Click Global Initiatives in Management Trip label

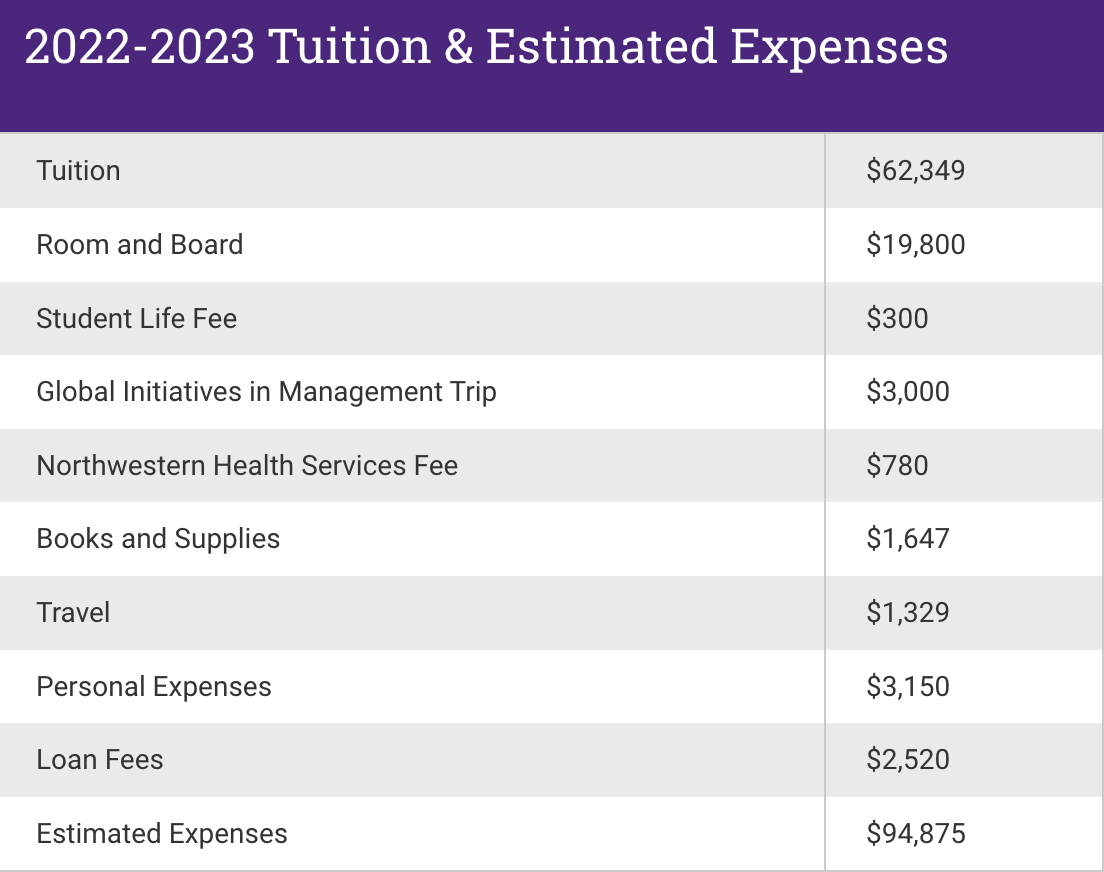pyautogui.click(x=266, y=392)
